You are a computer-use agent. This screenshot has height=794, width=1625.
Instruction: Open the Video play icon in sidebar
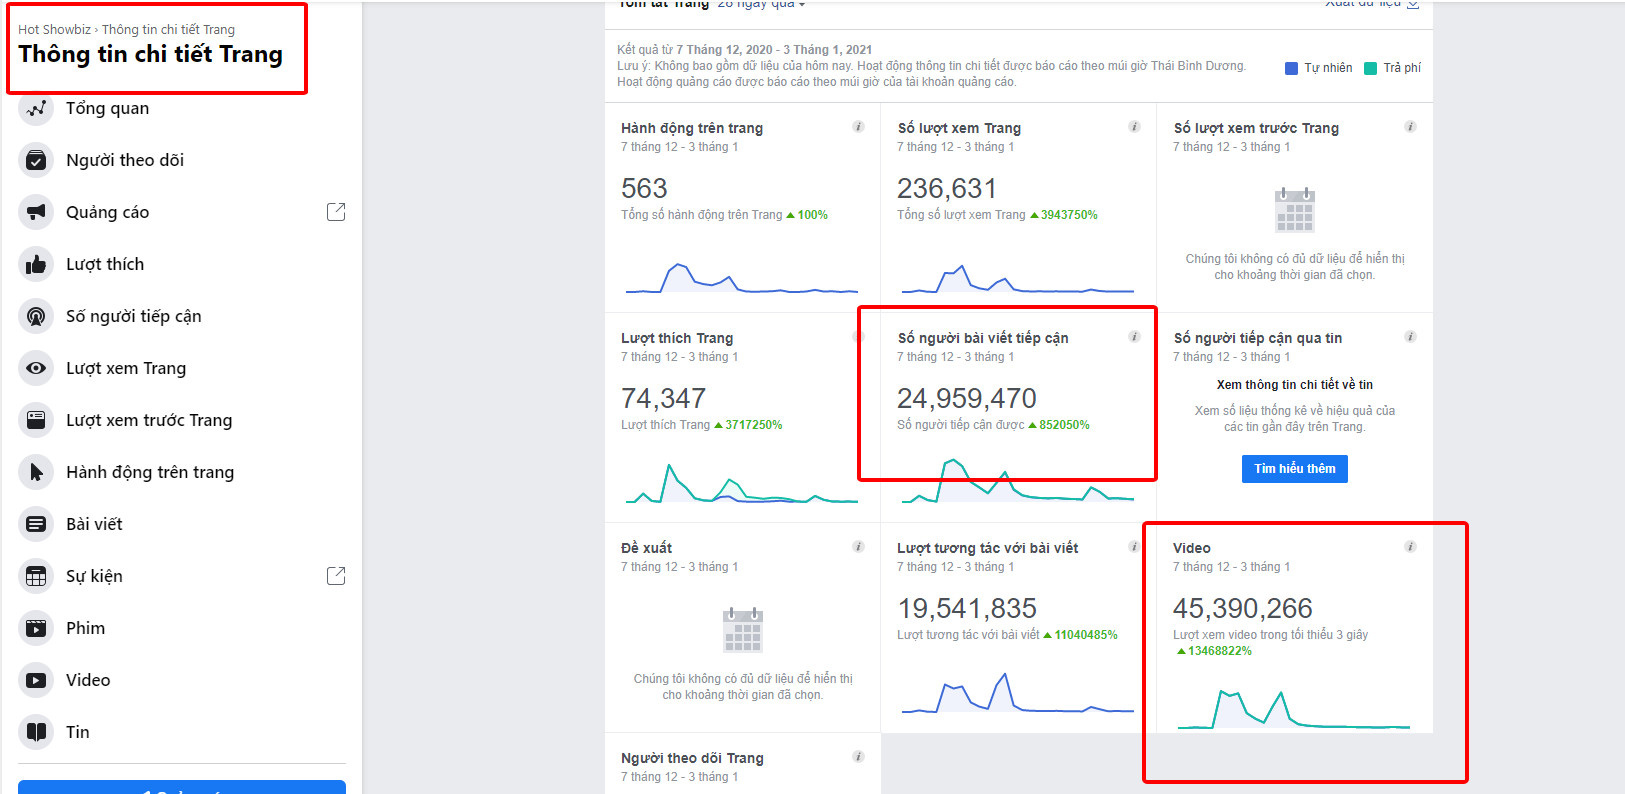pos(36,680)
